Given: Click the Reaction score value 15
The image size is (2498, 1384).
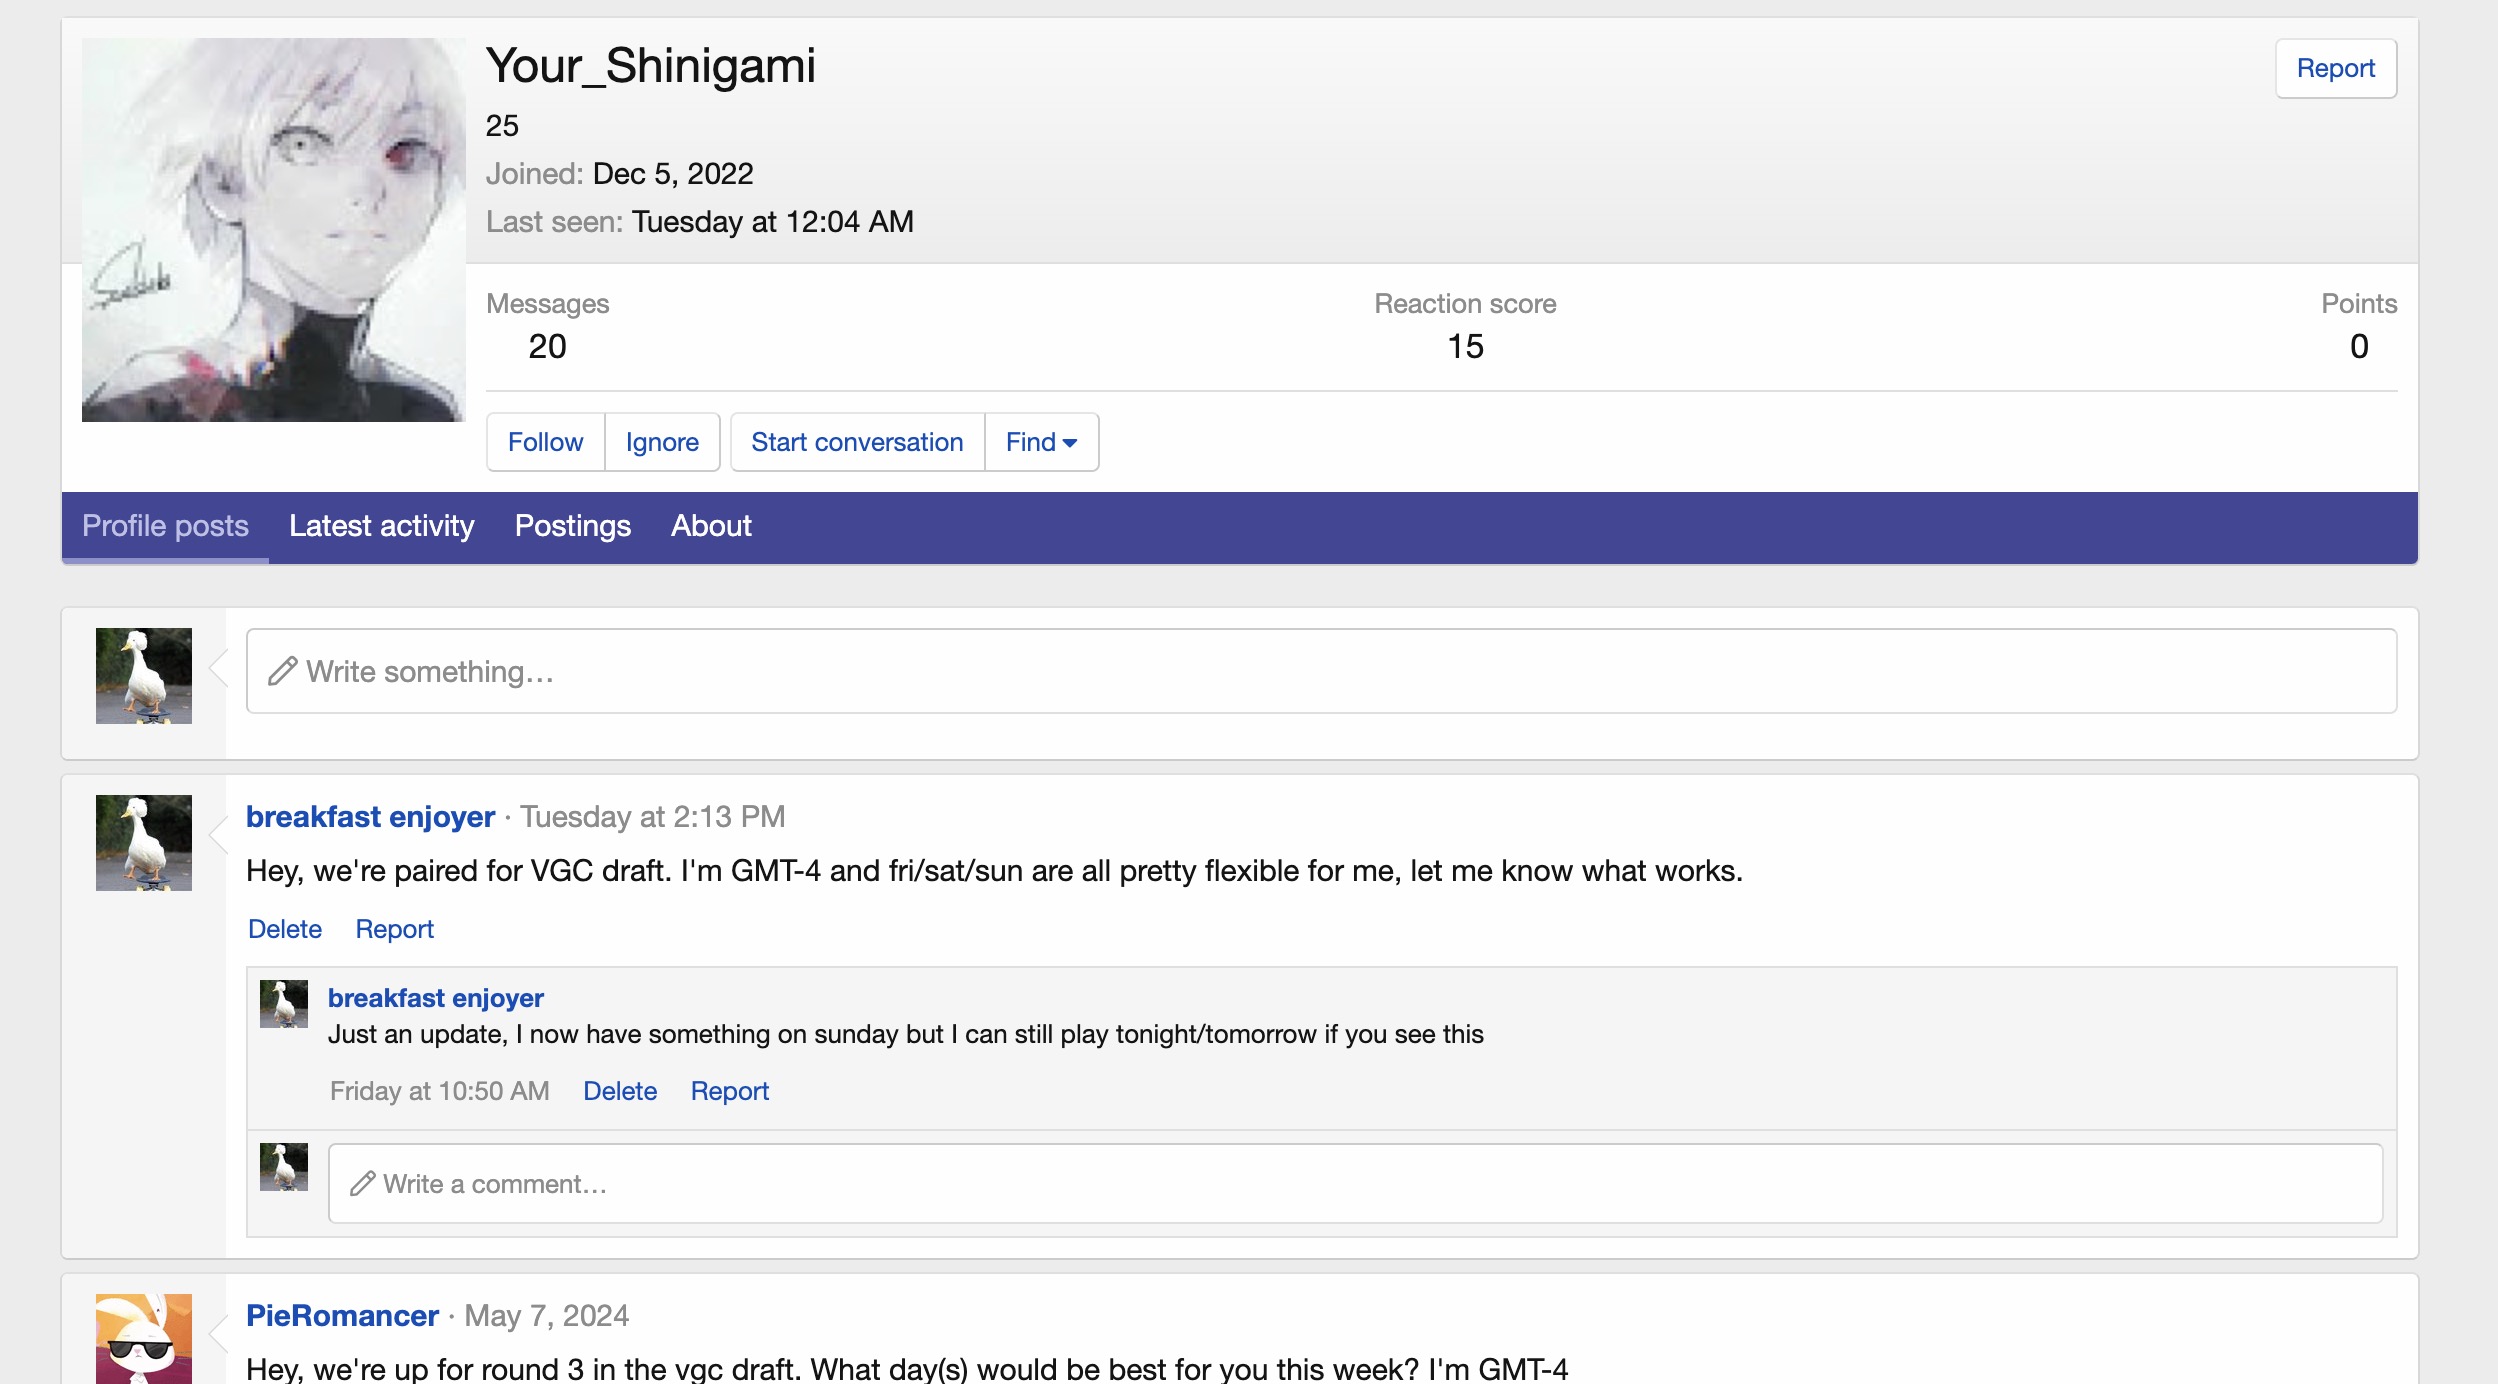Looking at the screenshot, I should (1465, 346).
